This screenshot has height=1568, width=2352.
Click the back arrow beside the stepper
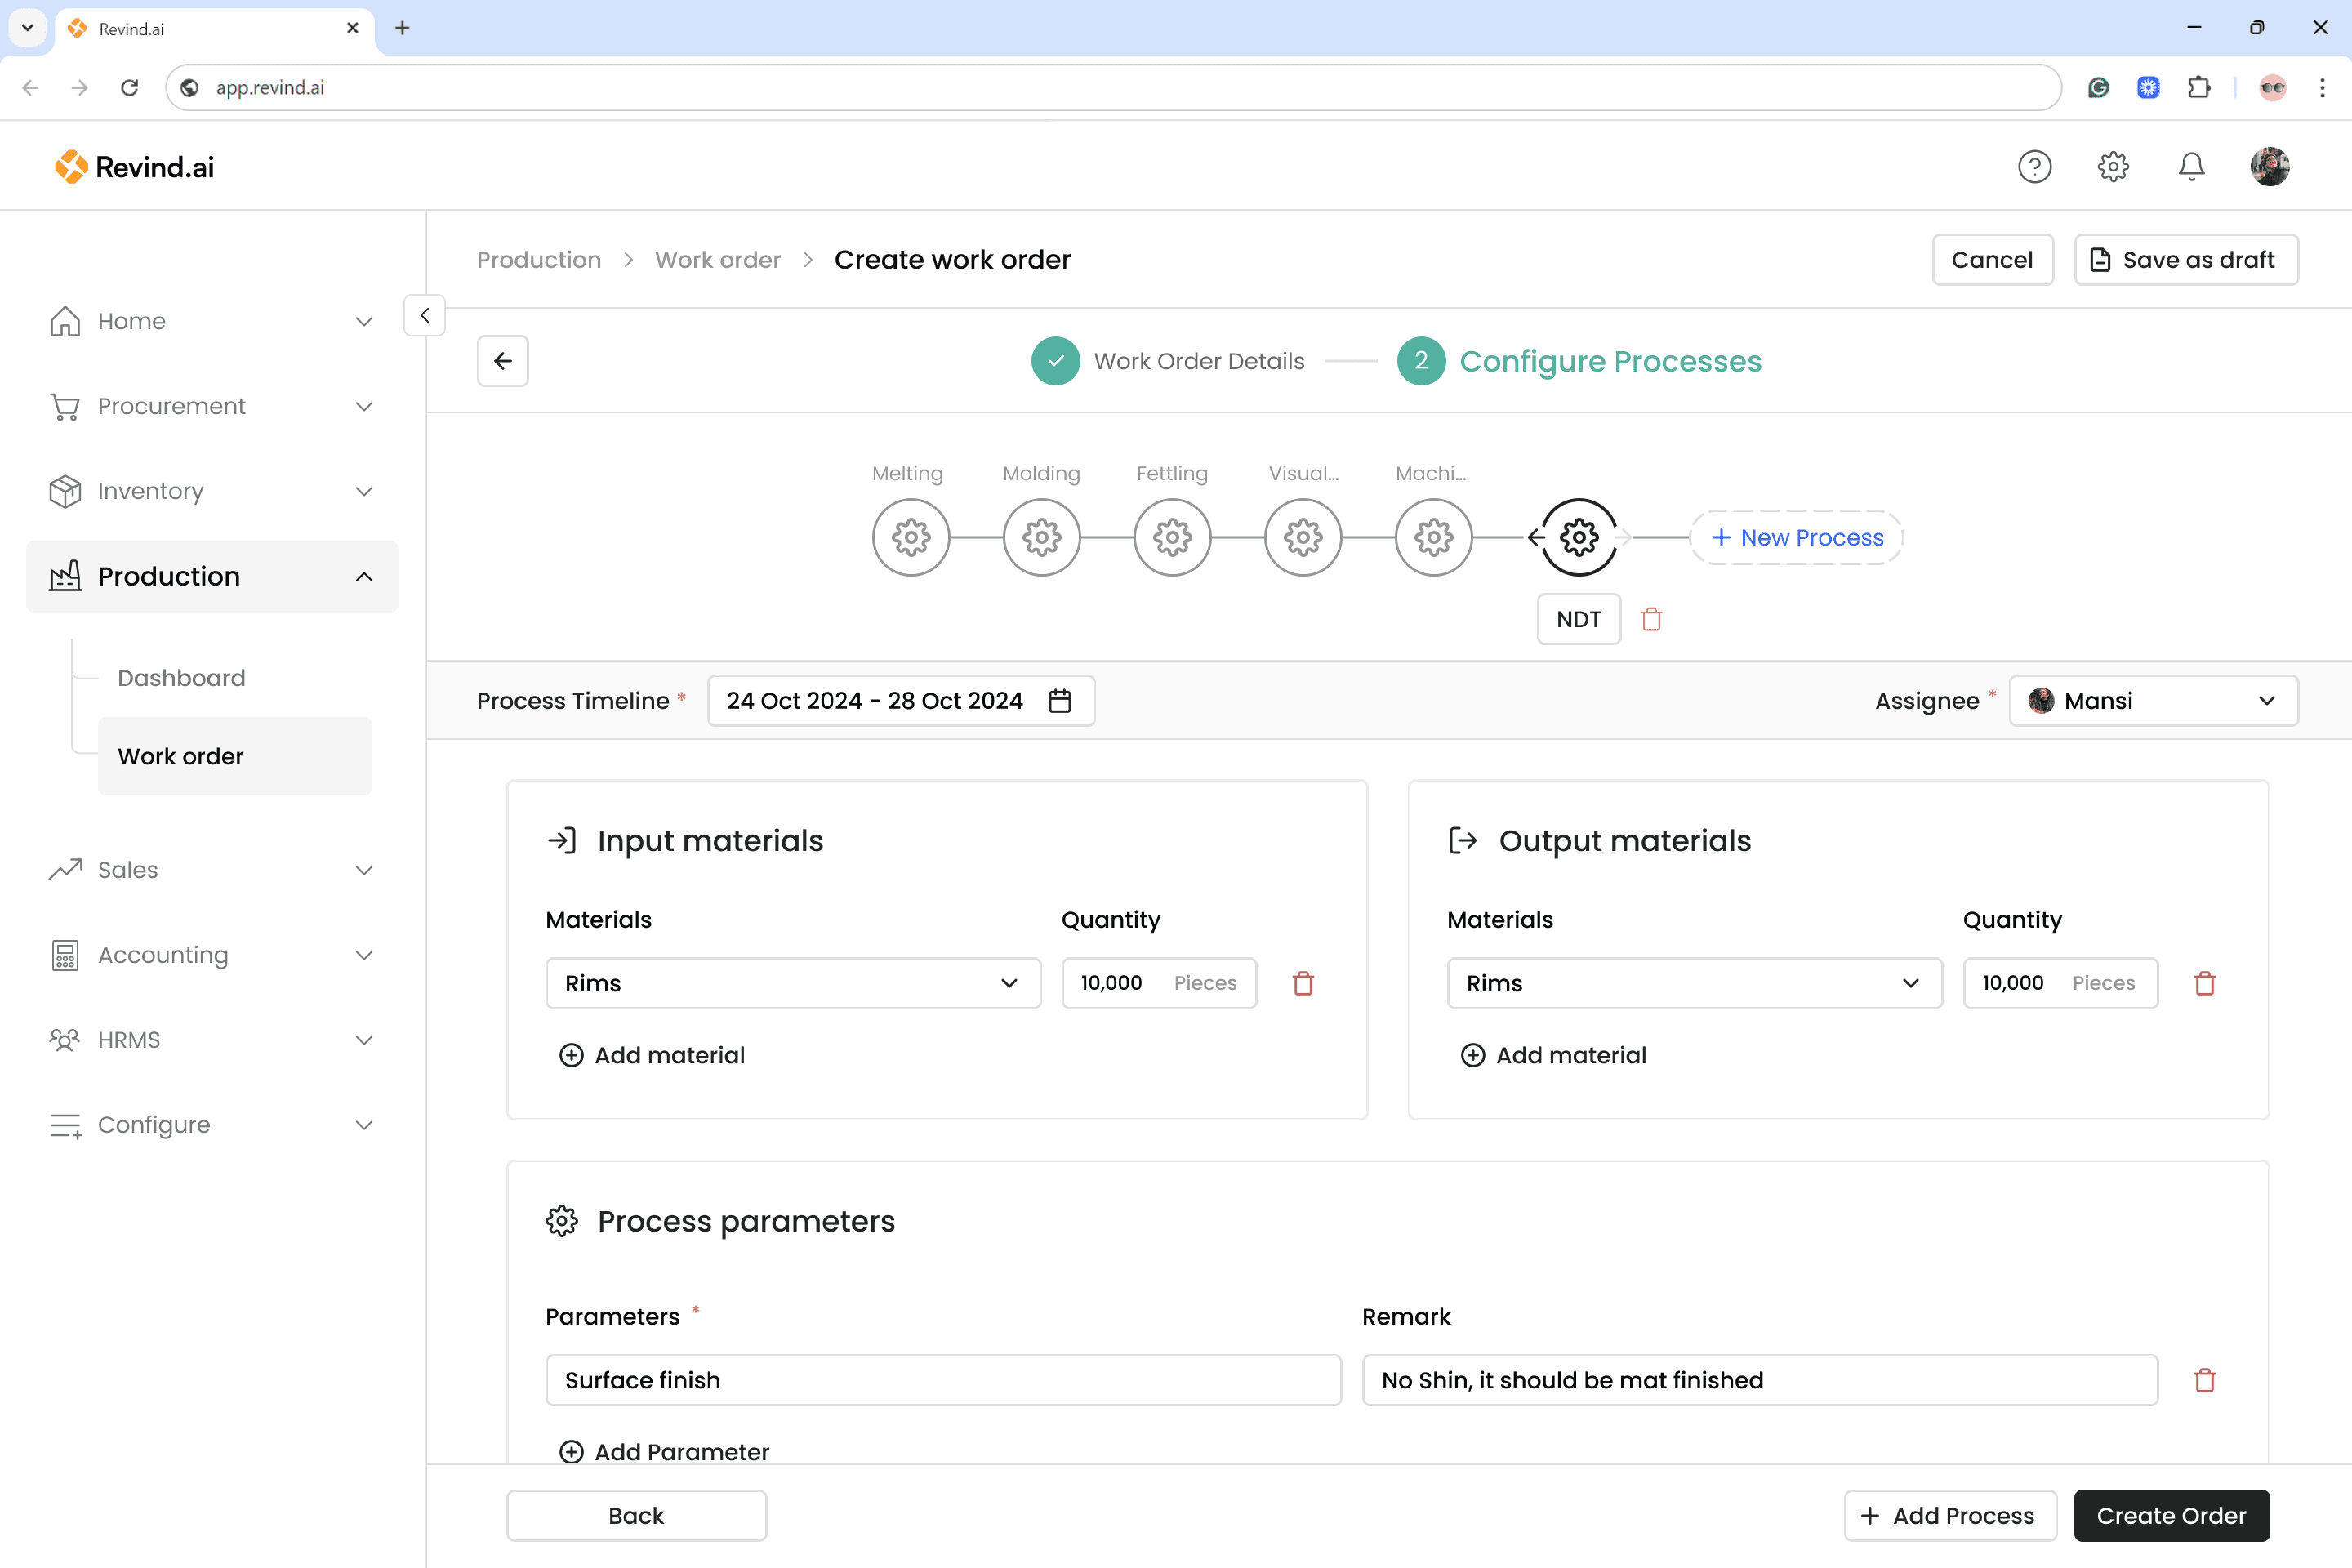pos(502,361)
